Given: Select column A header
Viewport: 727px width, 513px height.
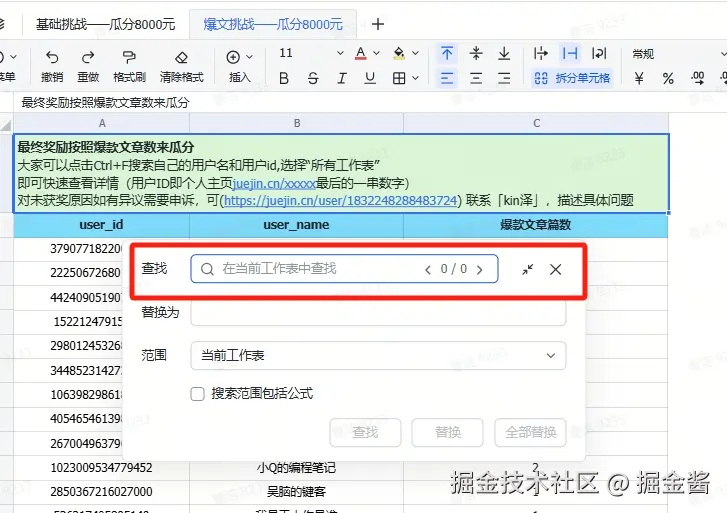Looking at the screenshot, I should click(102, 123).
